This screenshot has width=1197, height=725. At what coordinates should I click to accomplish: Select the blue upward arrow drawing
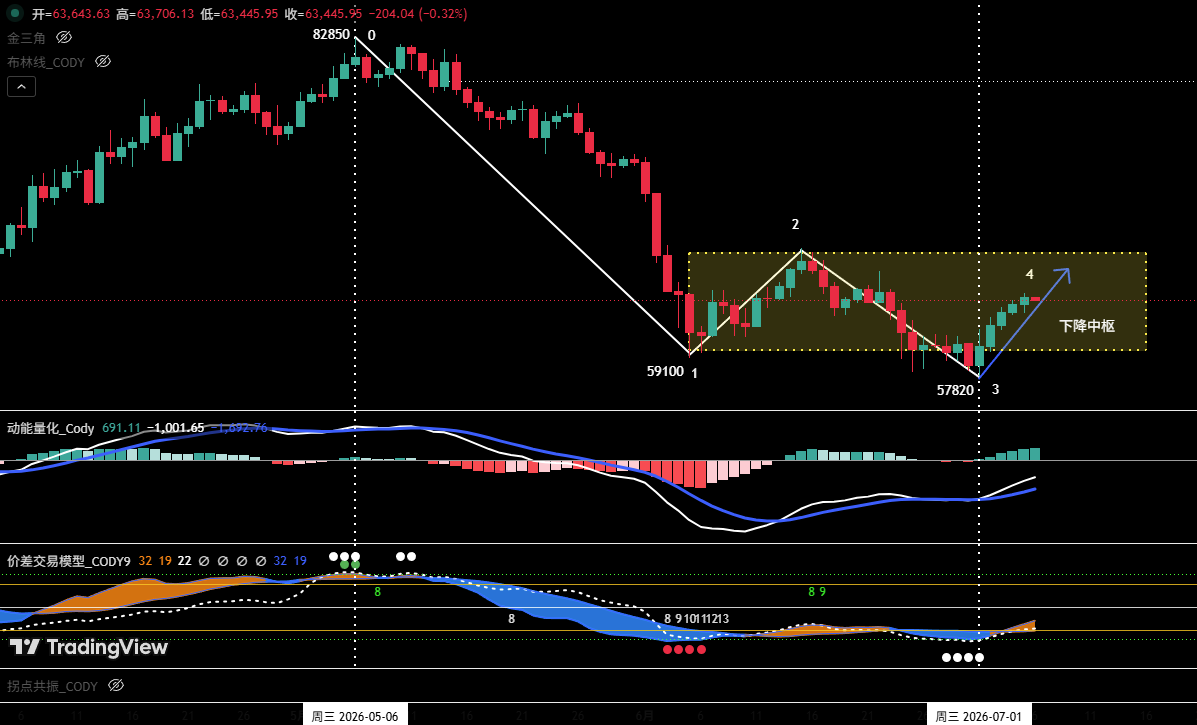click(1024, 323)
